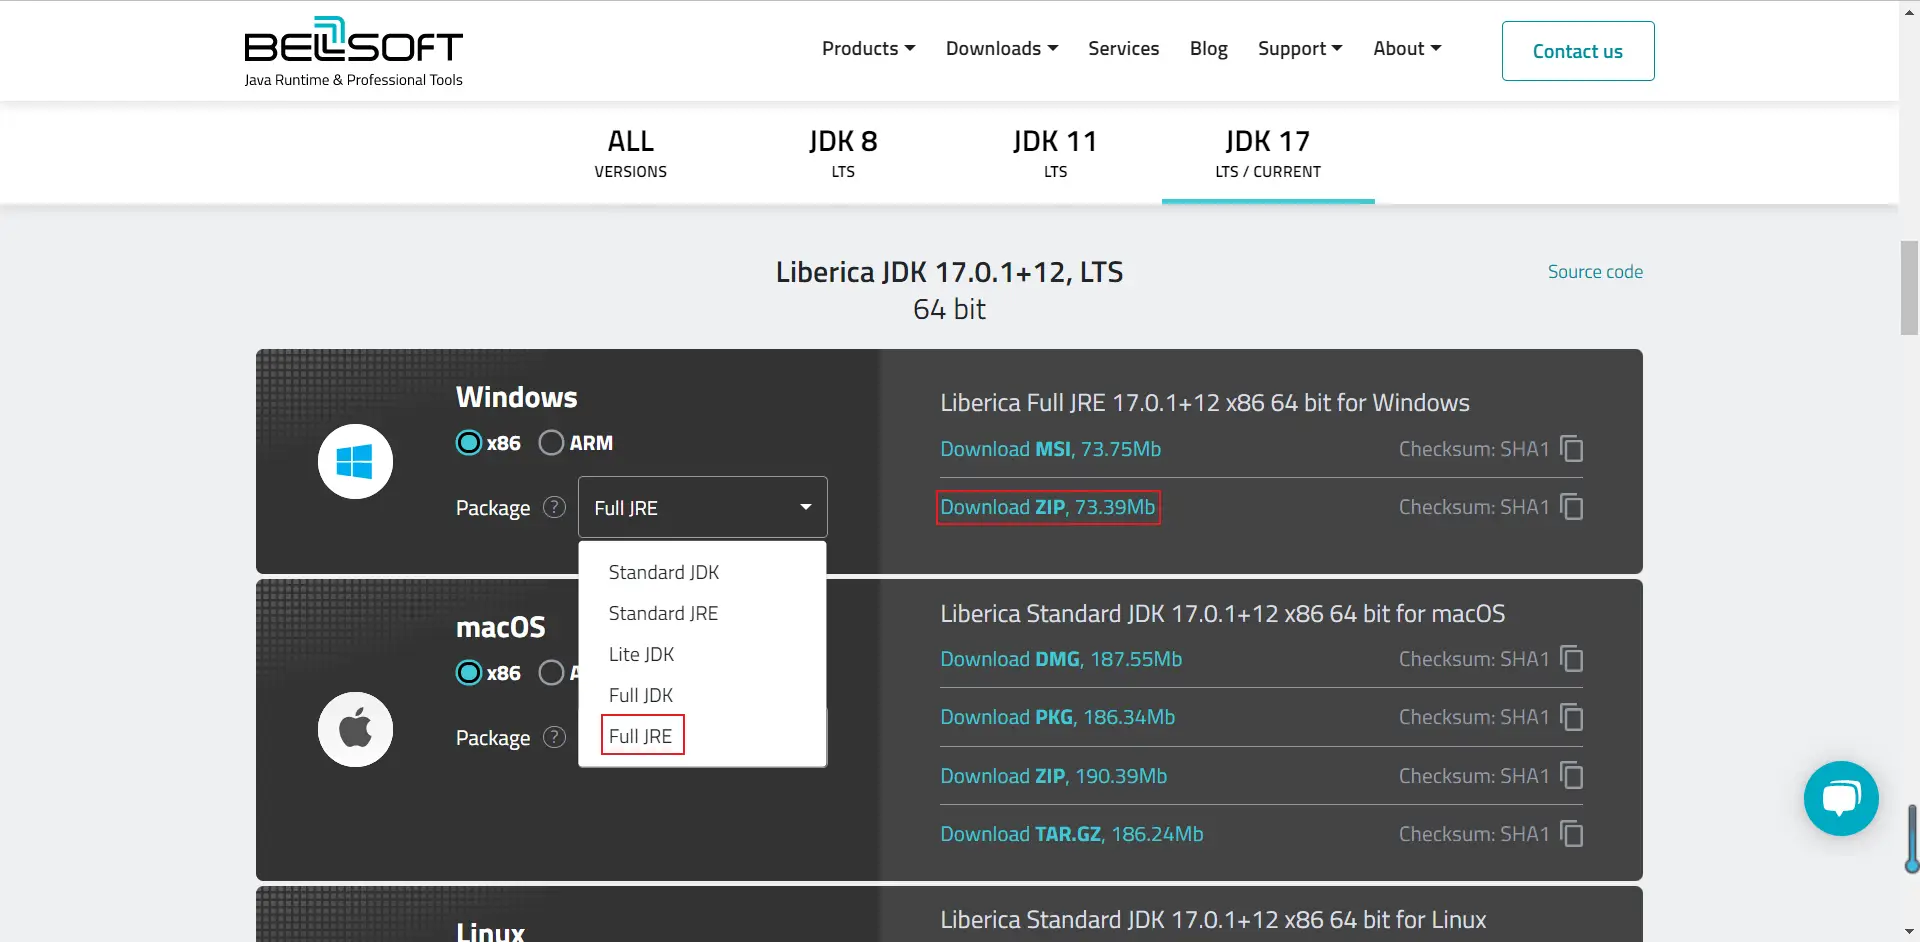Select x86 architecture for Windows

[x=469, y=443]
